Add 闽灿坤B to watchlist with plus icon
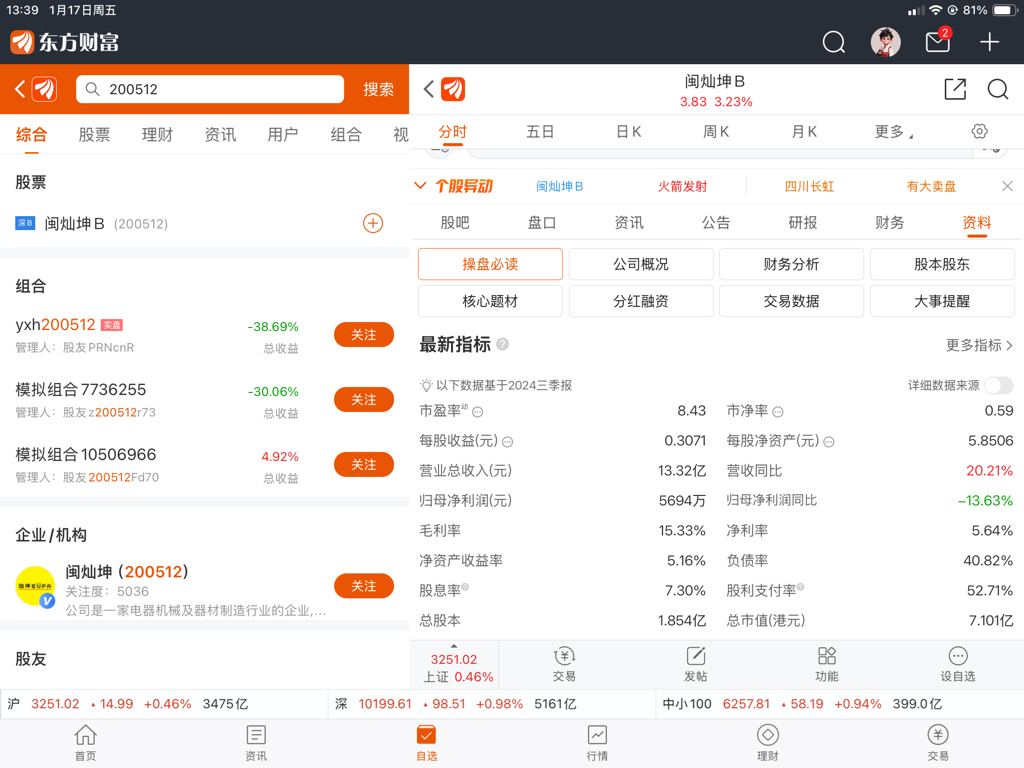1024x768 pixels. click(373, 223)
